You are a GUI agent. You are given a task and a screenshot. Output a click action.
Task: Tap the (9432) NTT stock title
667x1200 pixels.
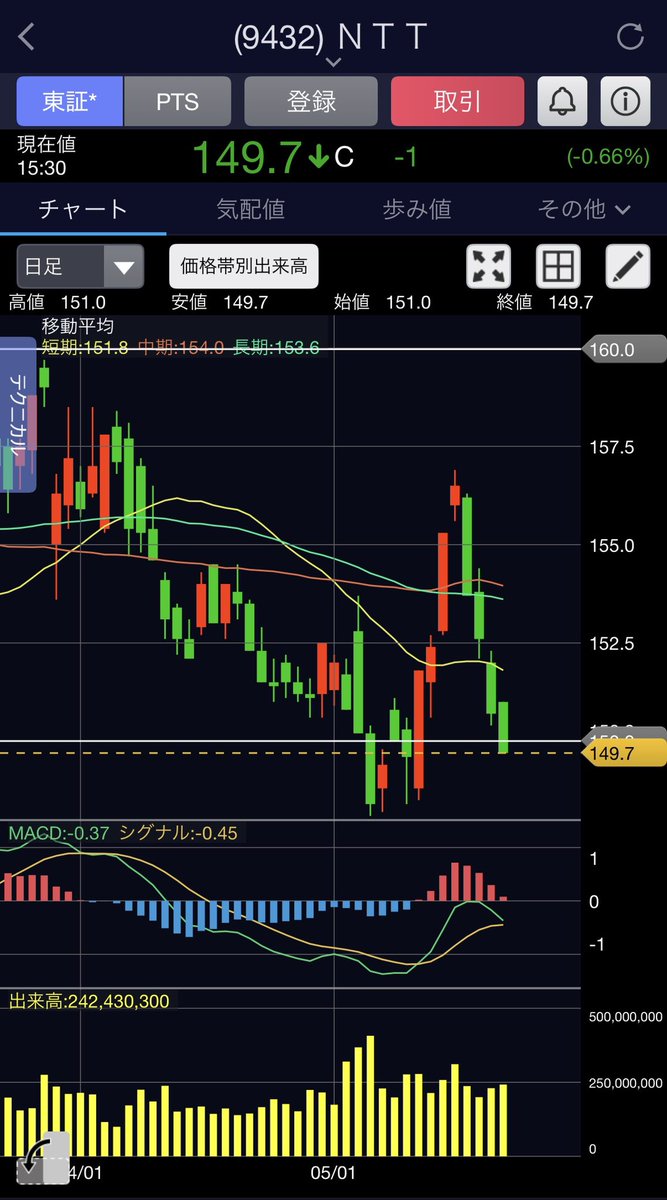pos(330,37)
